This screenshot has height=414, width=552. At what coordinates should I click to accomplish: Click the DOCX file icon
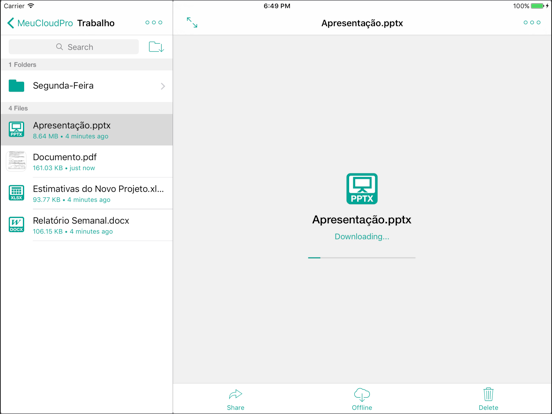16,224
